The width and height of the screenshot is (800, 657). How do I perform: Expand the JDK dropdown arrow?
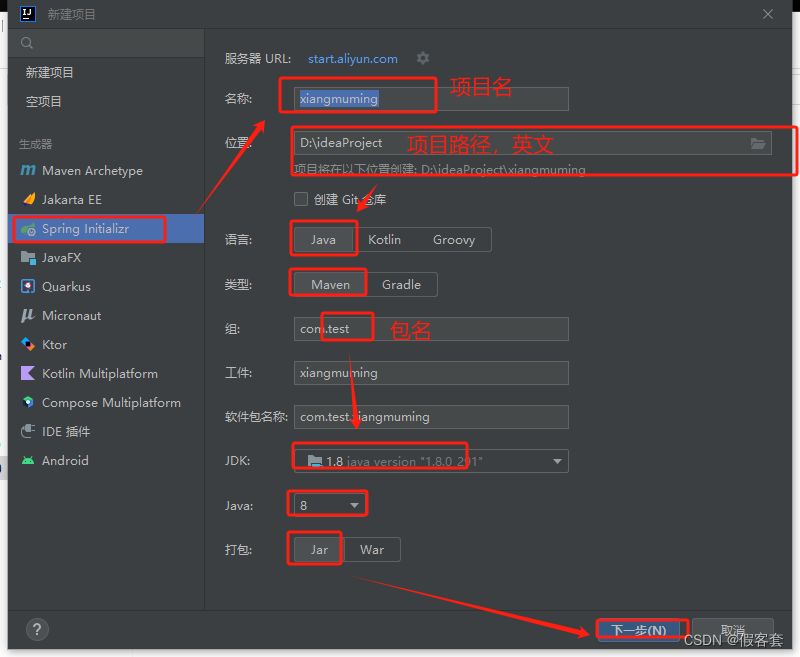coord(557,461)
